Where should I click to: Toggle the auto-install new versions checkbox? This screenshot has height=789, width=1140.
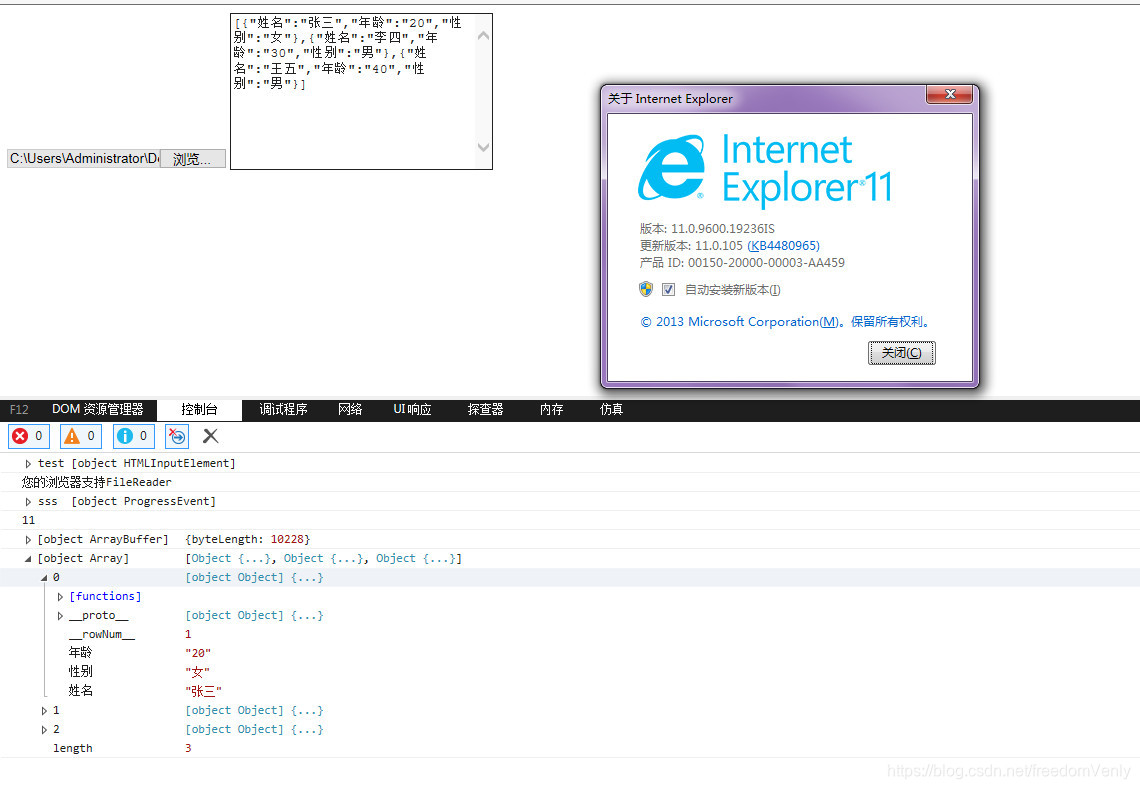coord(668,289)
